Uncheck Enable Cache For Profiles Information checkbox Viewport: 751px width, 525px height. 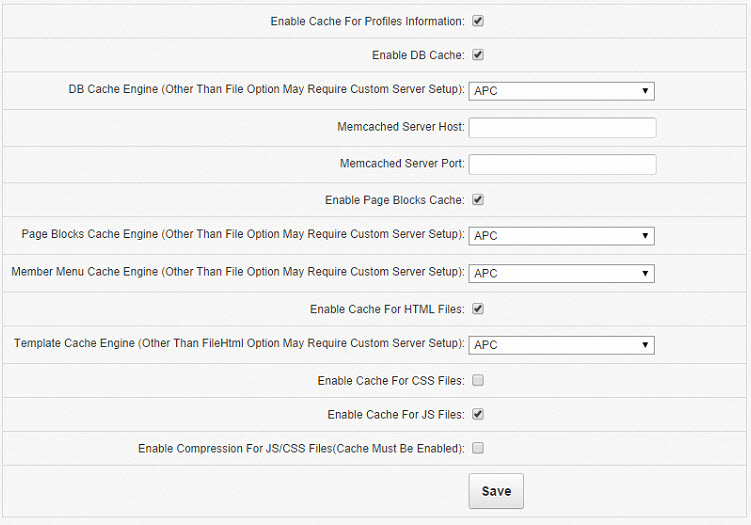click(x=478, y=21)
